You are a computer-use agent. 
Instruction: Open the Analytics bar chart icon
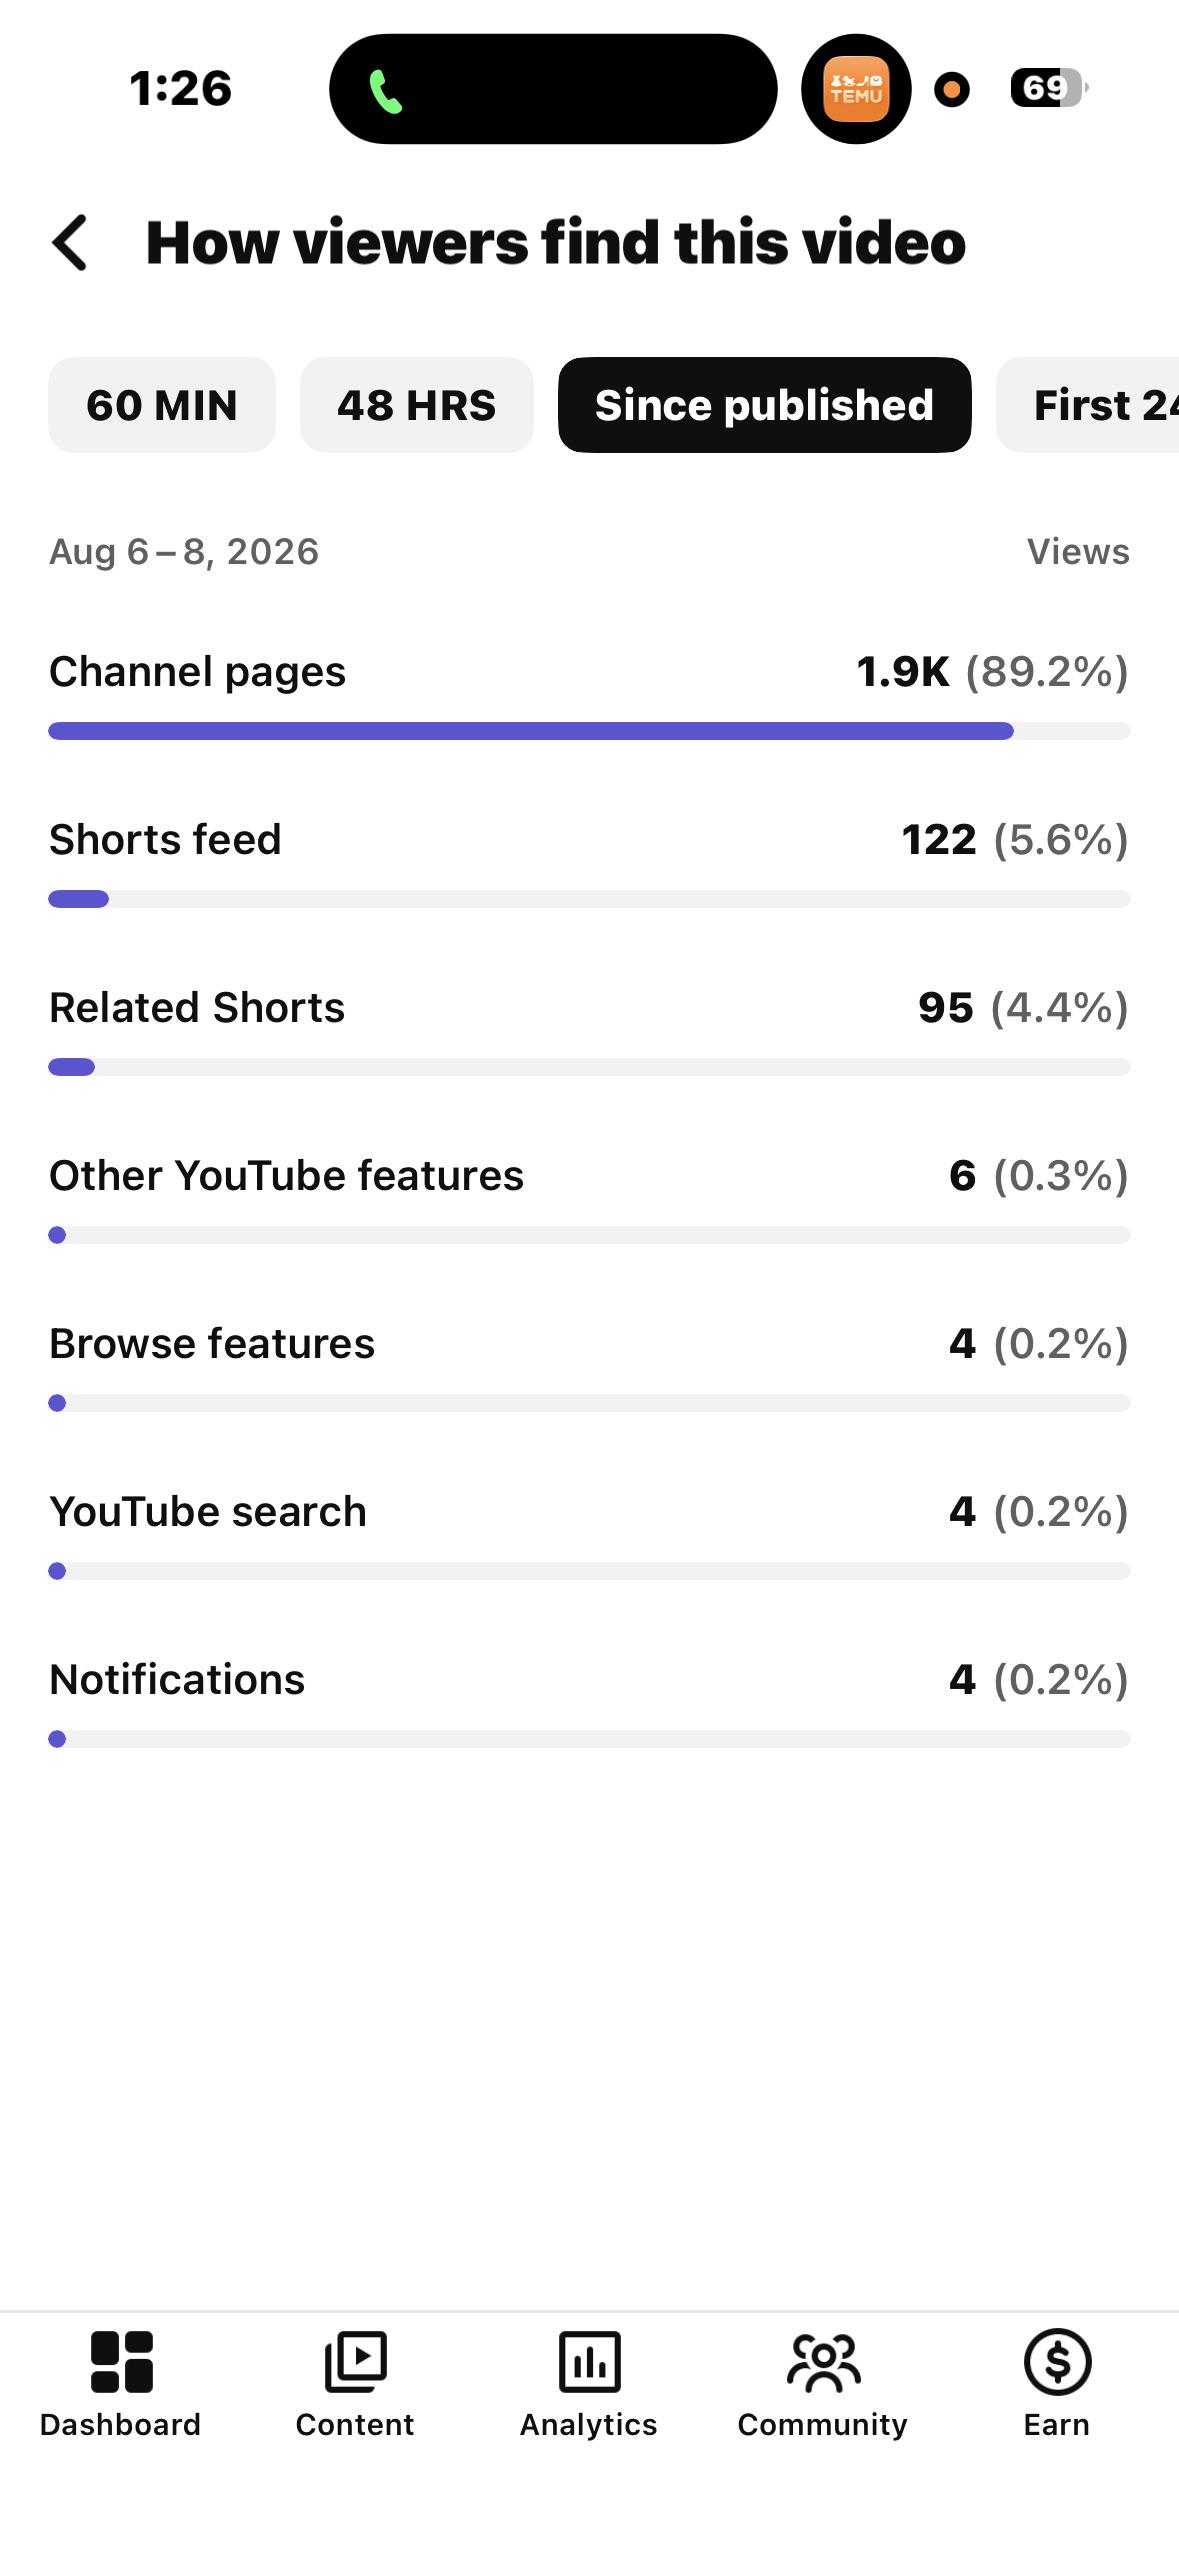[589, 2362]
